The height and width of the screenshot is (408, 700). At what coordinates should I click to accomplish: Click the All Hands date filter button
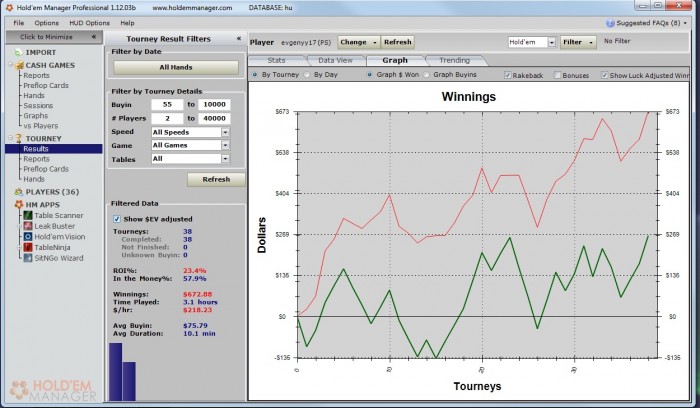pos(176,67)
